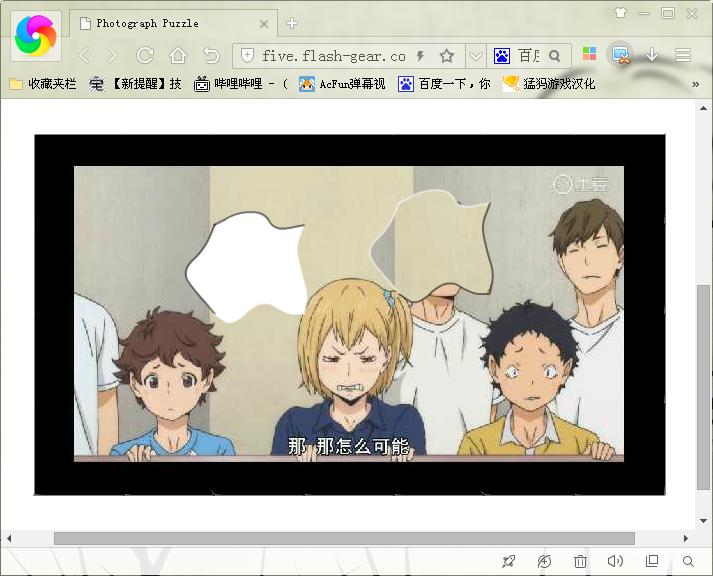Toggle page sound with the speaker icon

click(x=615, y=562)
